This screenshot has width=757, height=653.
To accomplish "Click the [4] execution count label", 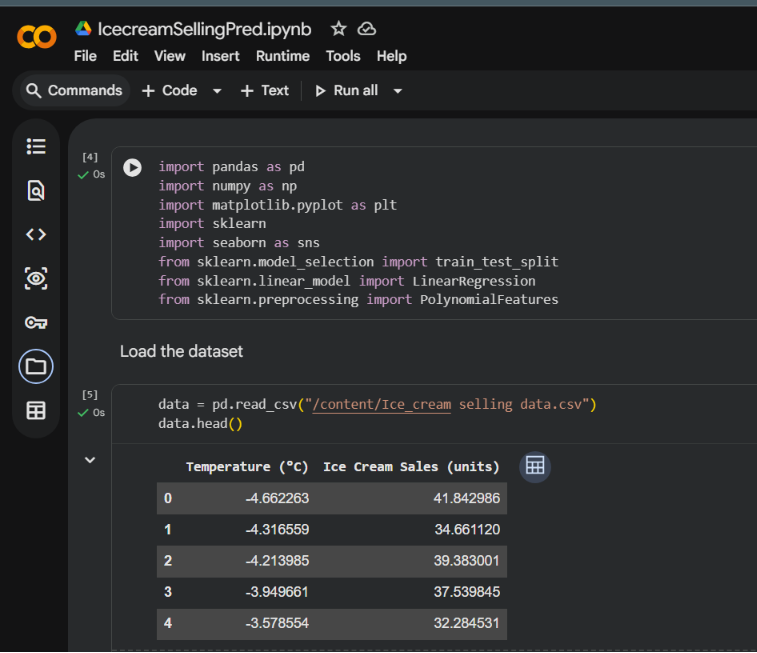I will (90, 157).
